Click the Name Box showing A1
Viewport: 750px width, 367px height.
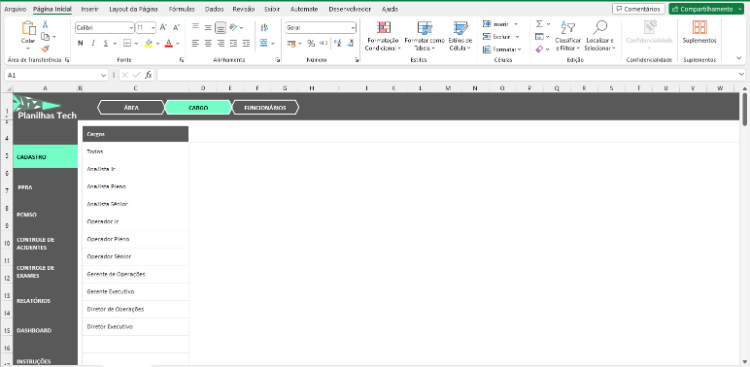click(56, 75)
